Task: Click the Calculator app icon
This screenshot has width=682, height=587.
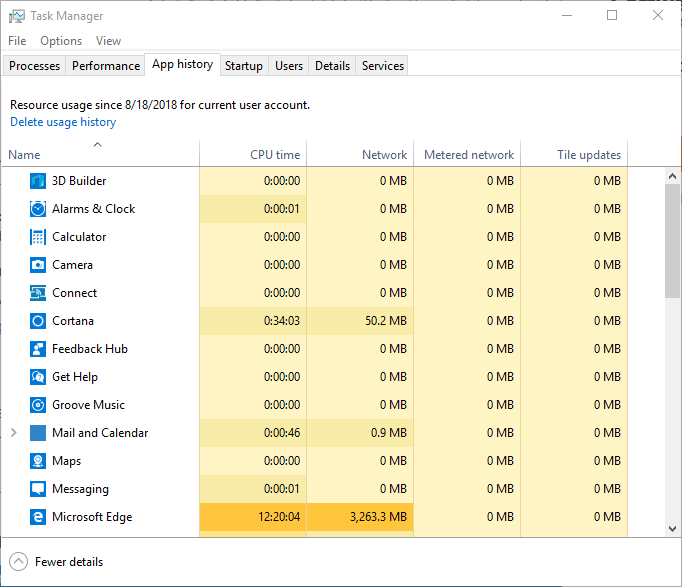Action: pyautogui.click(x=38, y=237)
